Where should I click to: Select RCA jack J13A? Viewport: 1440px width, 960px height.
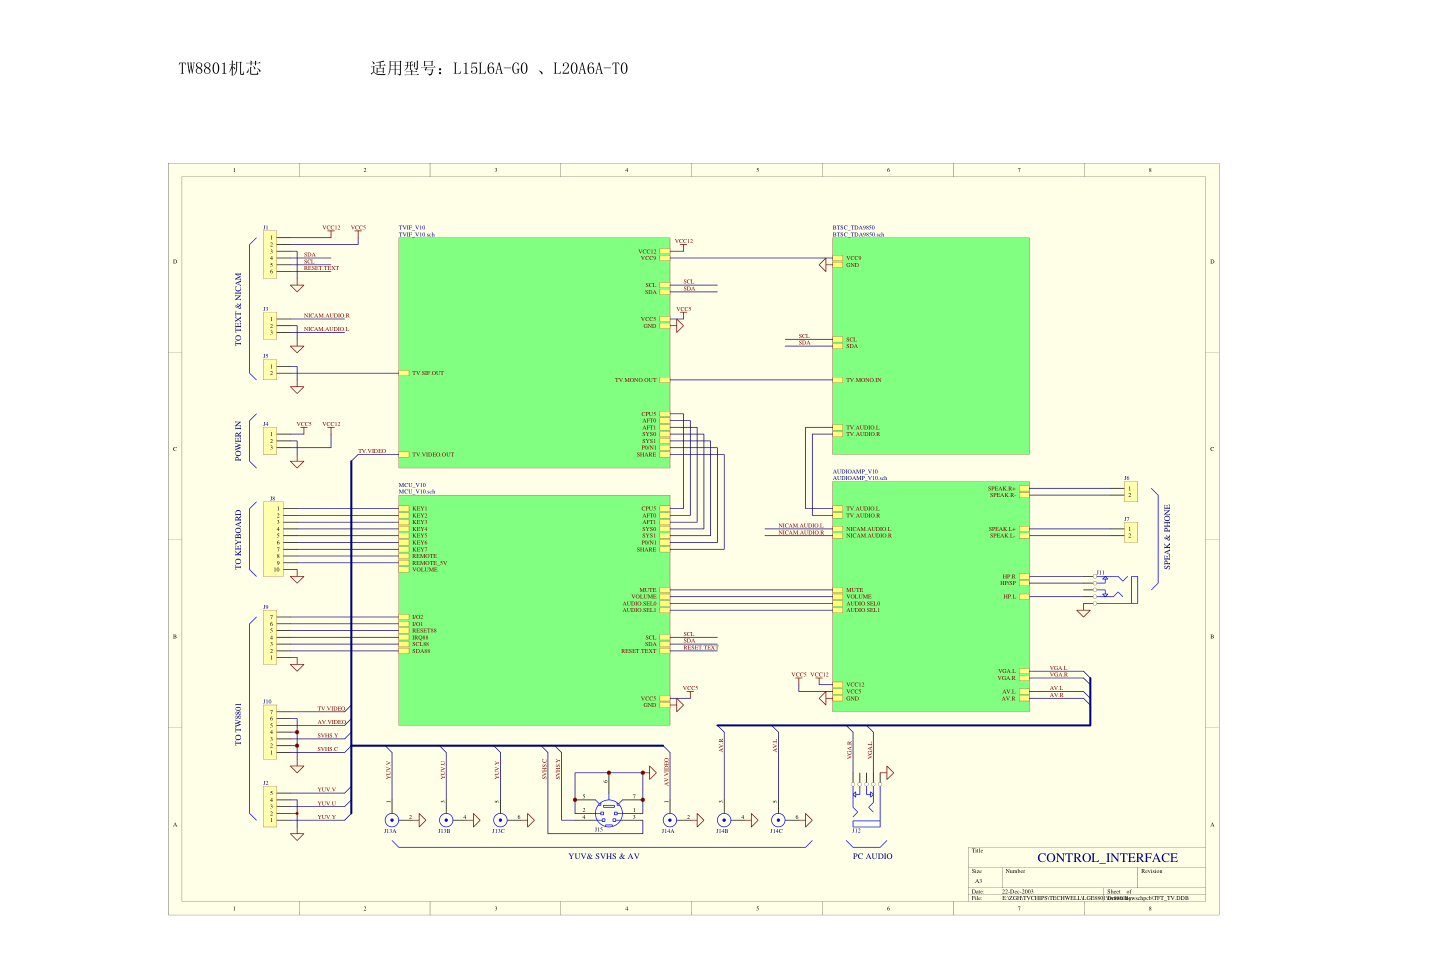391,819
